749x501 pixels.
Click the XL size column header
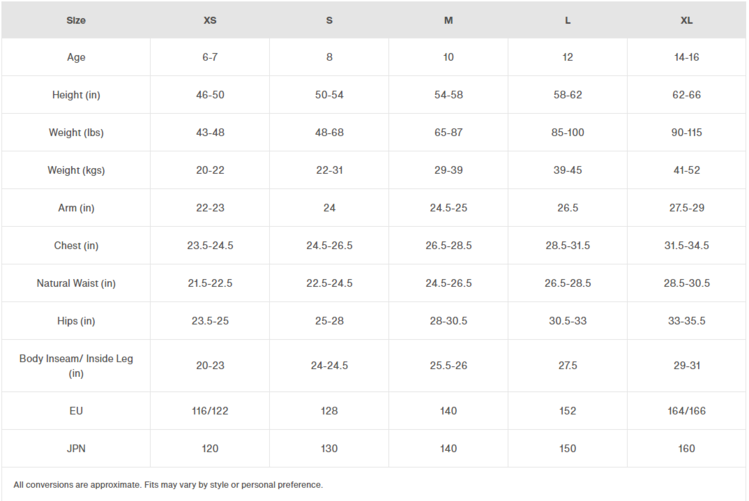(x=686, y=20)
